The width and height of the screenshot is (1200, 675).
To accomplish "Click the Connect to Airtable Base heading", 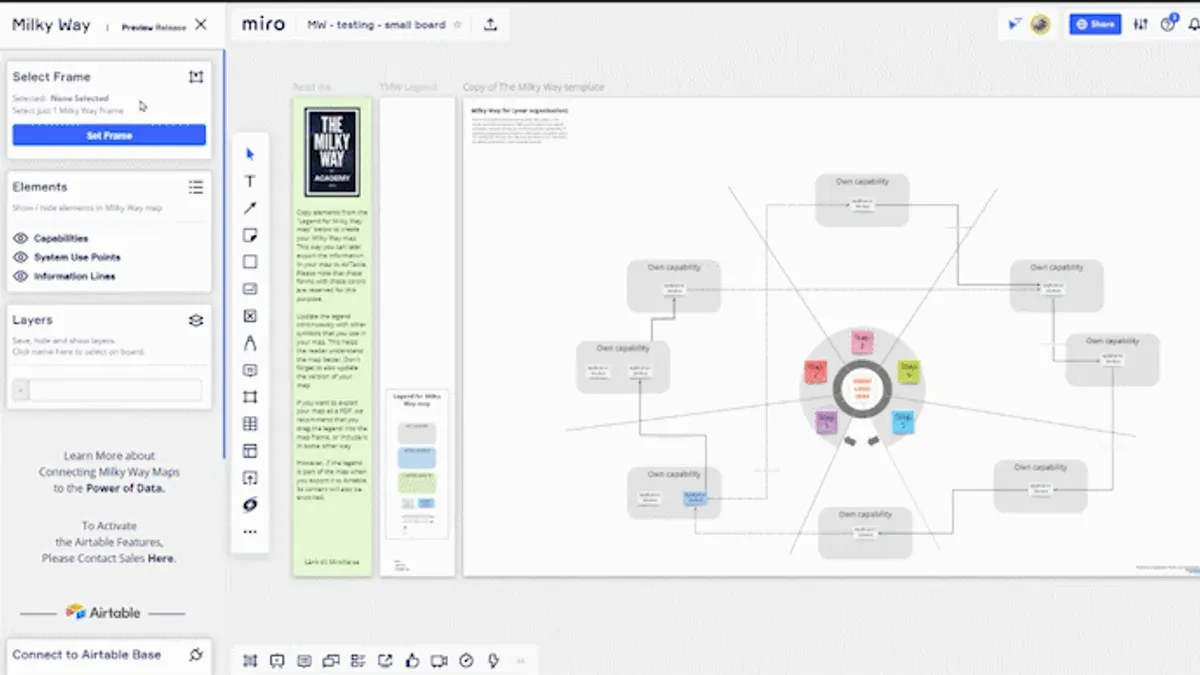I will pyautogui.click(x=86, y=655).
